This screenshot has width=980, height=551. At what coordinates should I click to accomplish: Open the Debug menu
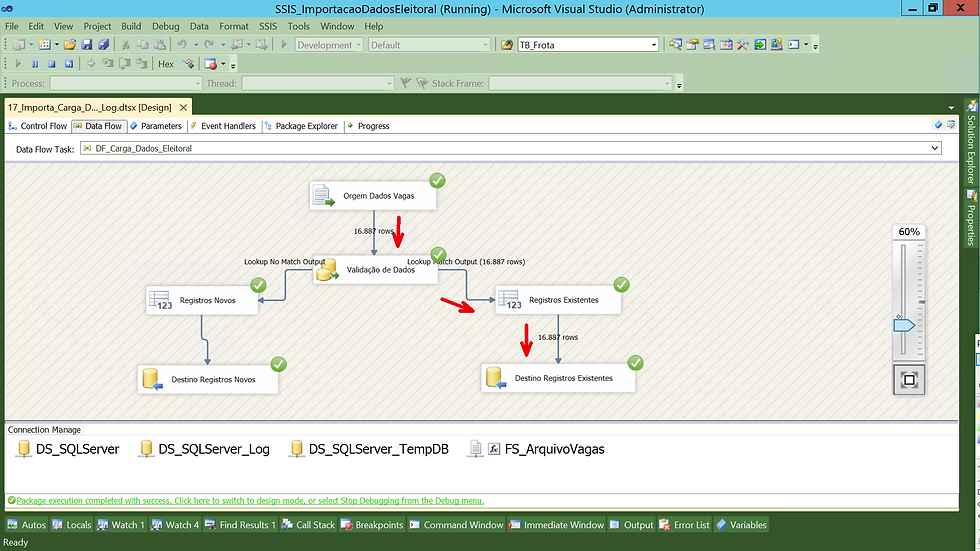pyautogui.click(x=166, y=26)
